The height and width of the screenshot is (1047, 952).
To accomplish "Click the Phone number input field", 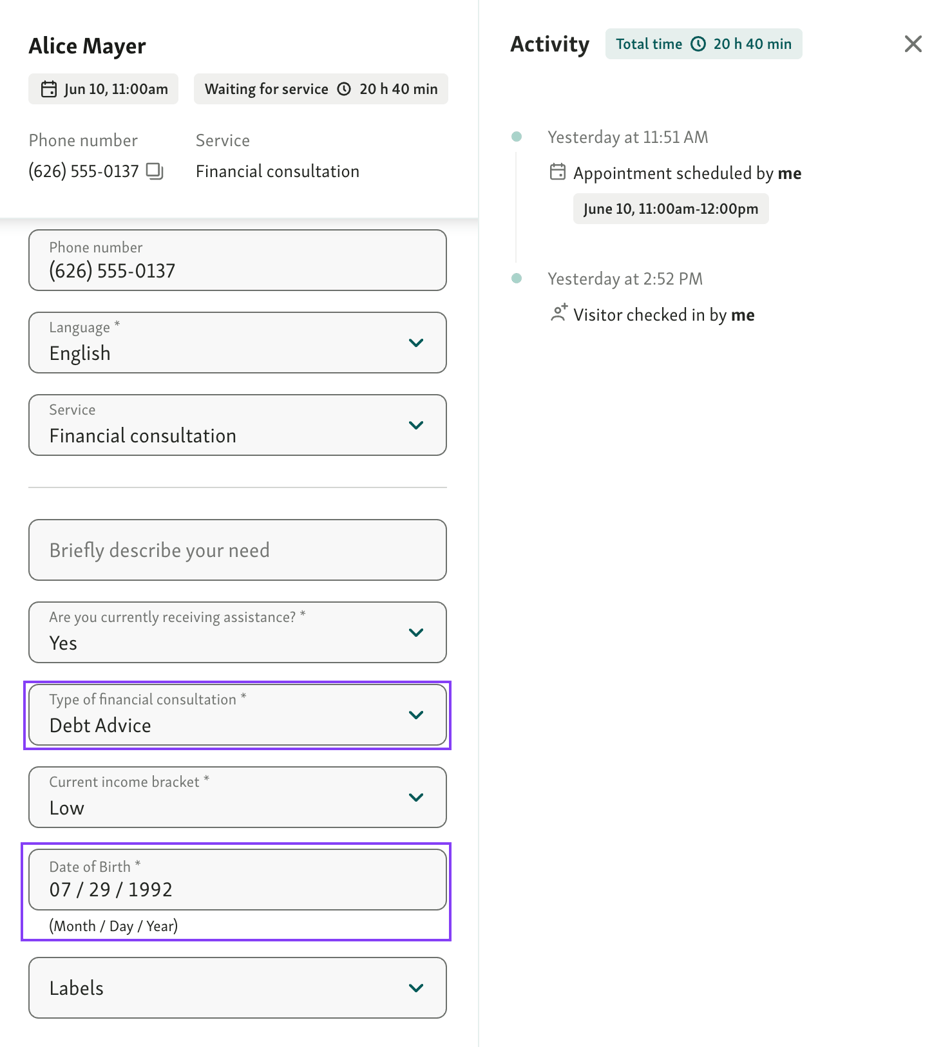I will (x=237, y=260).
